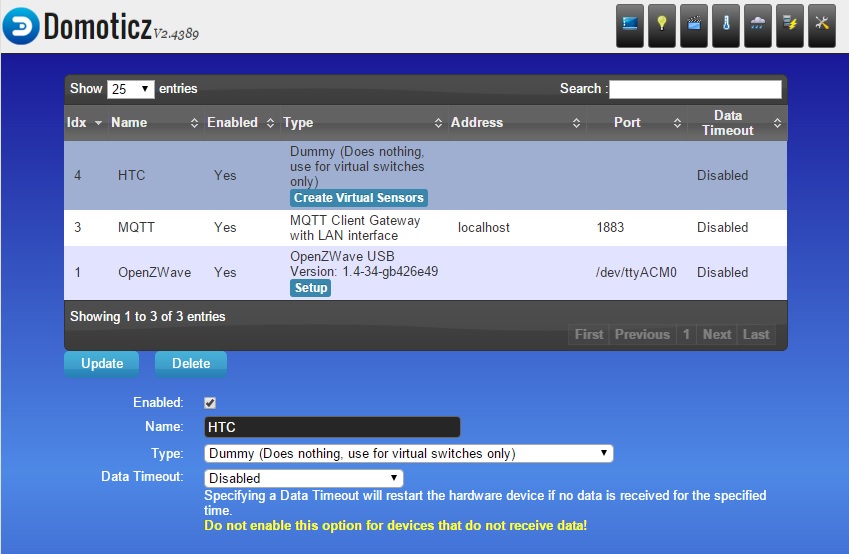Open the hardware Type dropdown
Screen dimensions: 849x554
[x=409, y=453]
